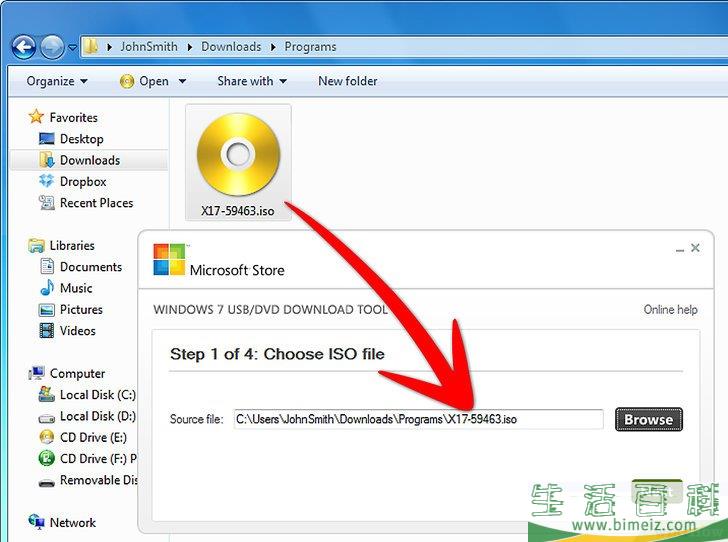Viewport: 728px width, 542px height.
Task: Expand the Open button dropdown arrow
Action: 182,81
